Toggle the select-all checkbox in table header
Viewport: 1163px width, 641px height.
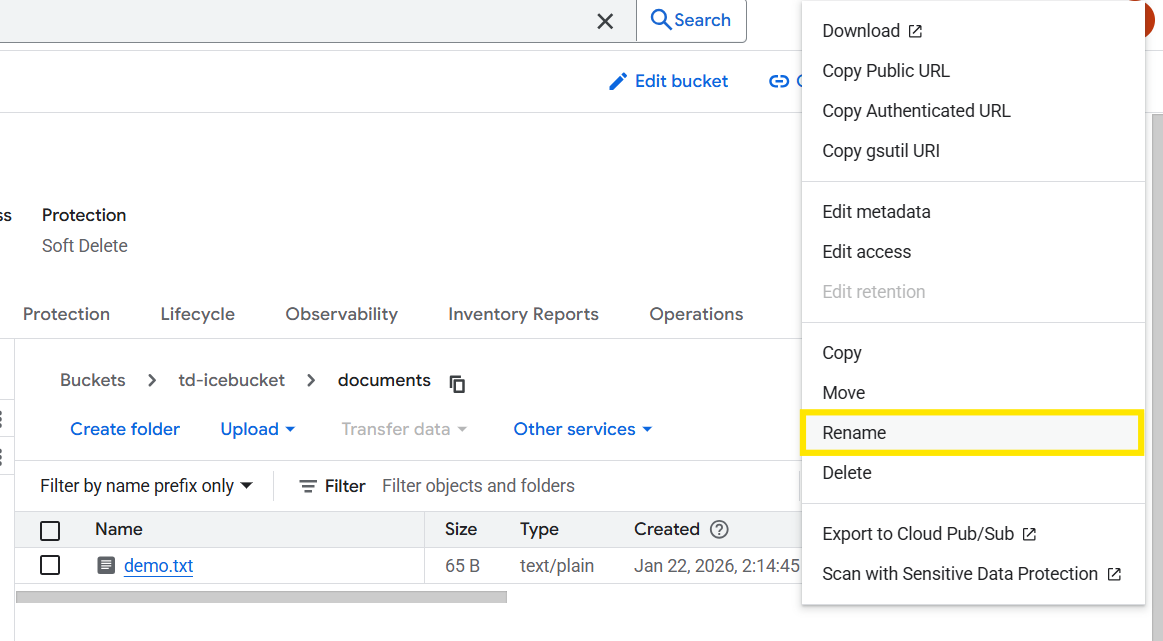tap(50, 530)
